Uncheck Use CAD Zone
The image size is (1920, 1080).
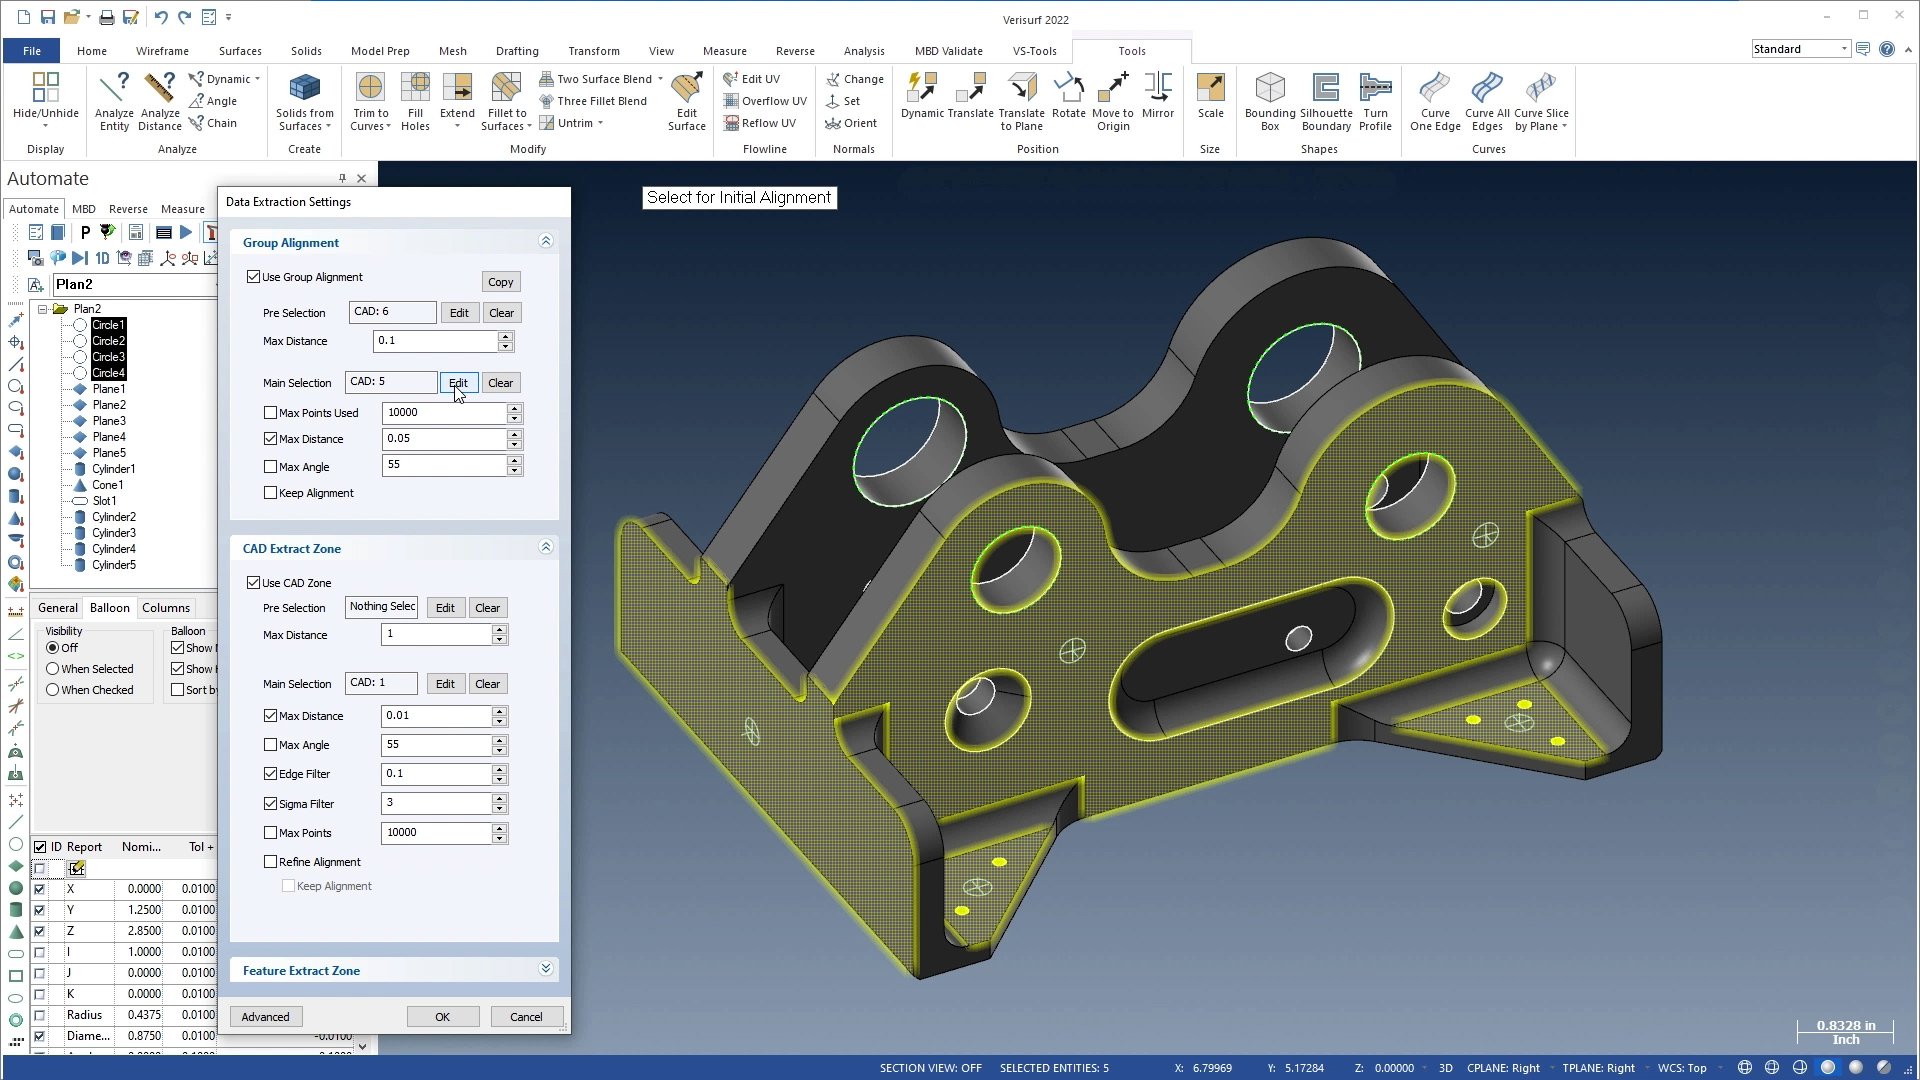tap(253, 582)
